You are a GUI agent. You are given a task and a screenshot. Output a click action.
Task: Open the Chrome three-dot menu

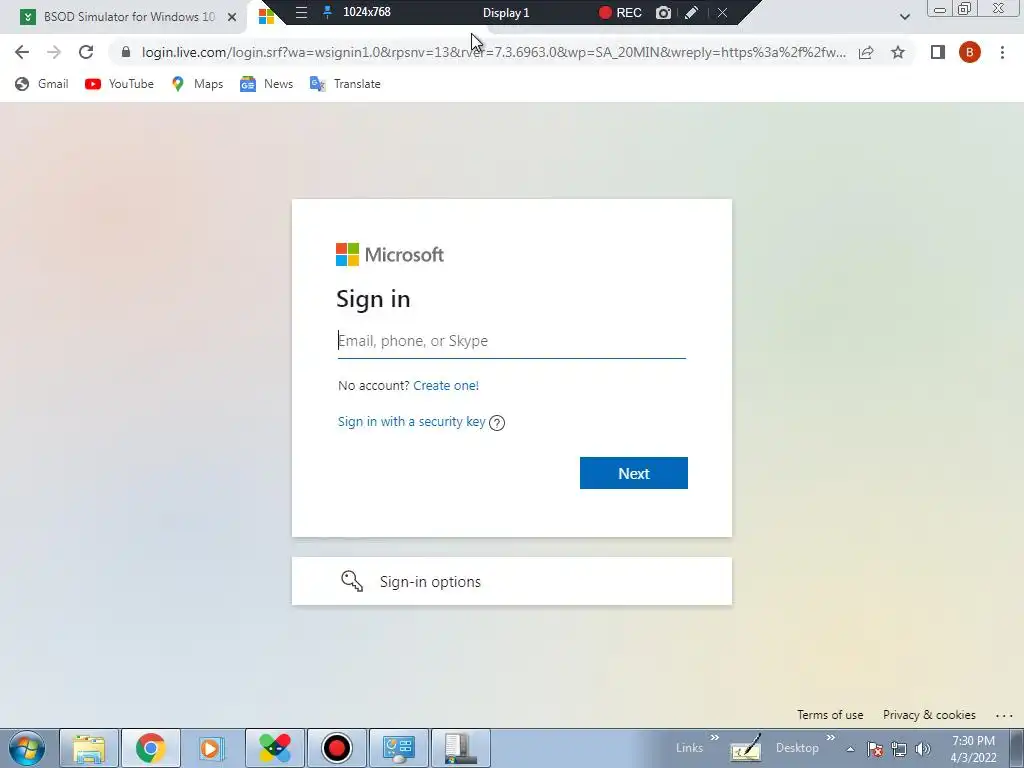point(1002,52)
